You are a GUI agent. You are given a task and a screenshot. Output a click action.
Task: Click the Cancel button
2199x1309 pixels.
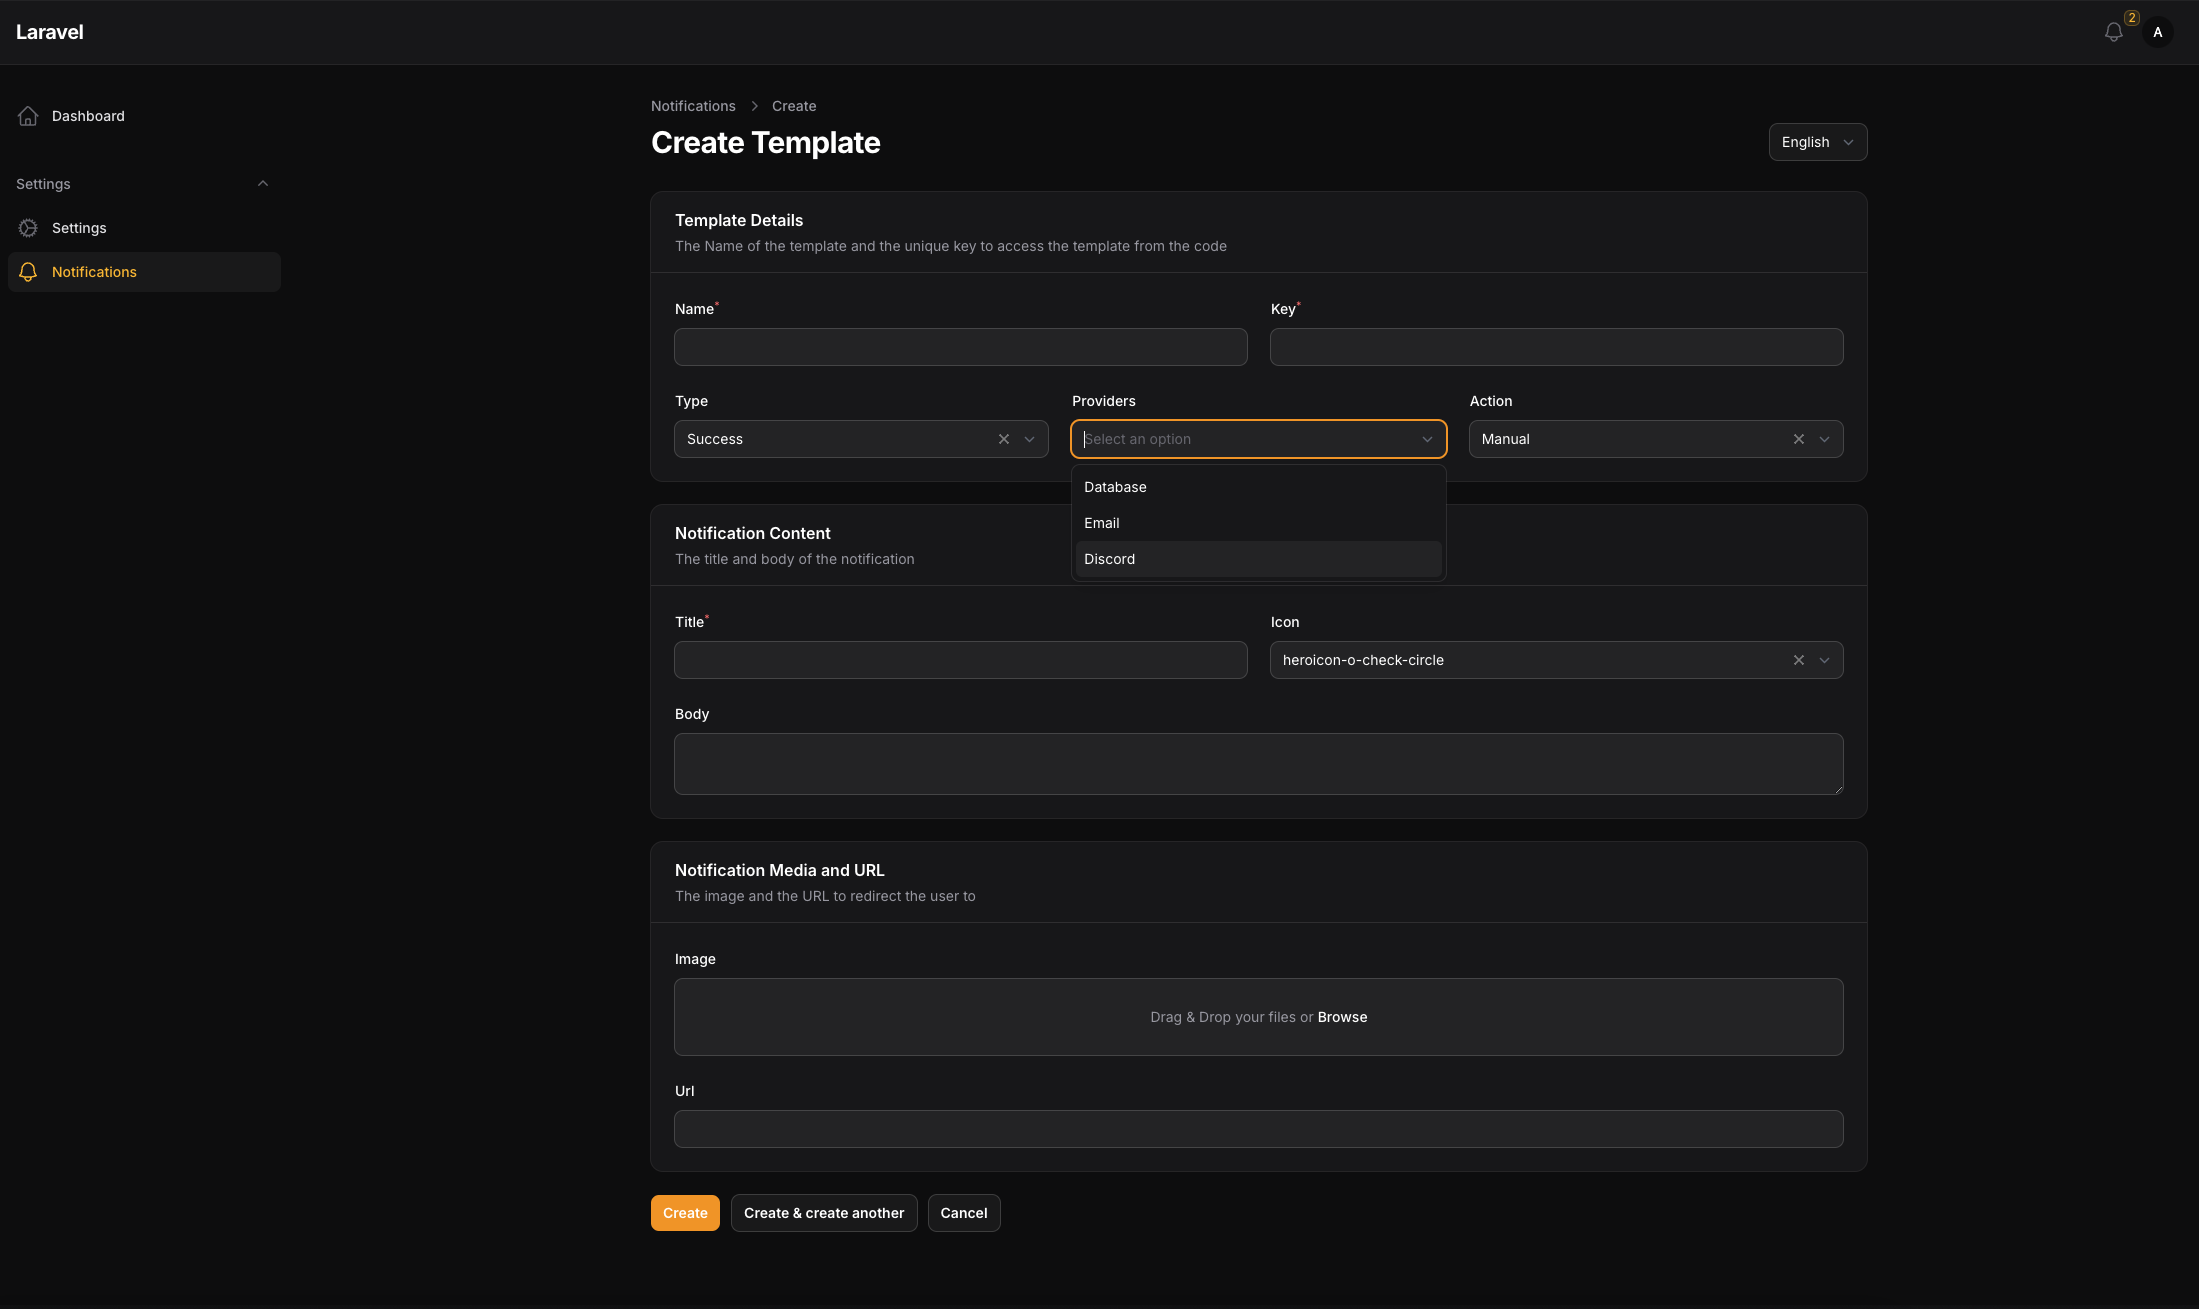point(963,1213)
